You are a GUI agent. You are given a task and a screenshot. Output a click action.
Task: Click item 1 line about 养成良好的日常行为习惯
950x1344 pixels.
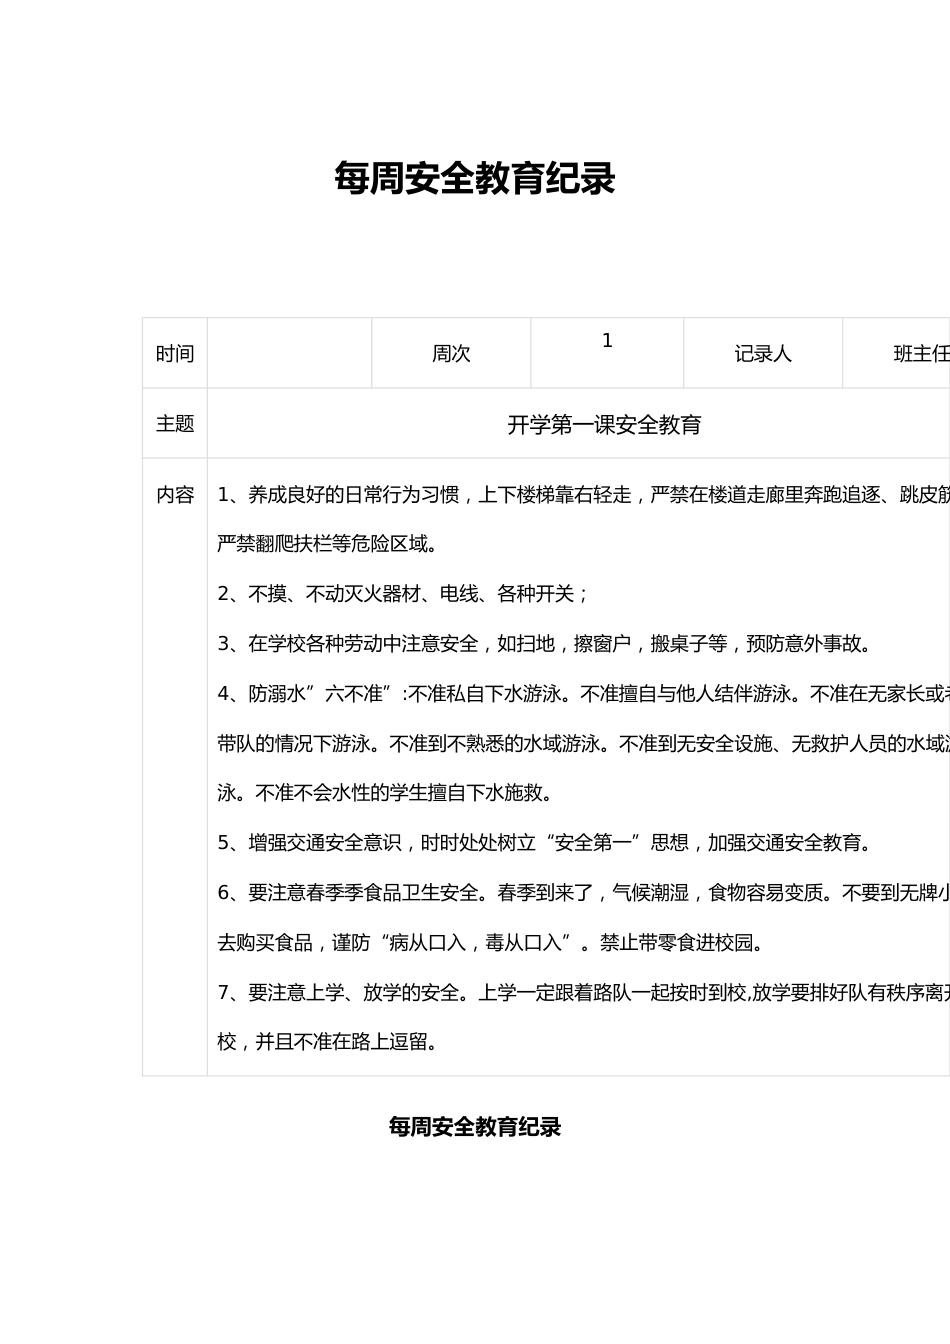[583, 495]
